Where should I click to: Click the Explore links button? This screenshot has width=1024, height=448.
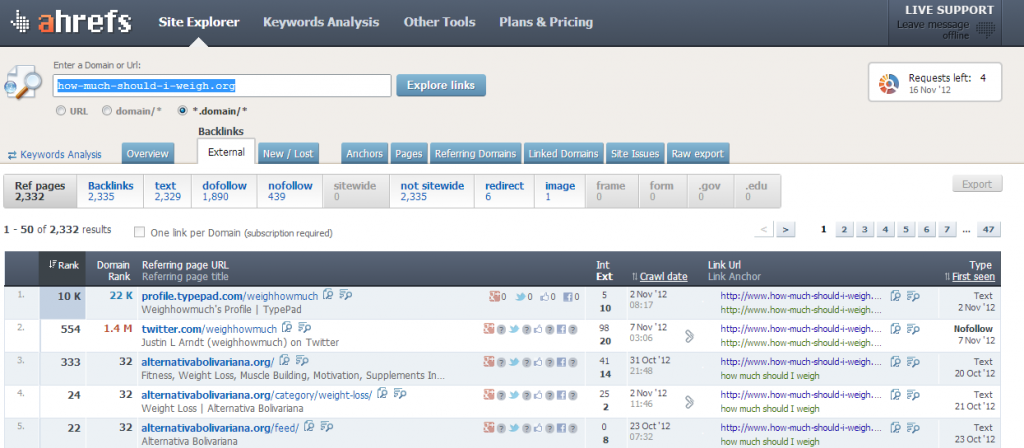click(441, 86)
